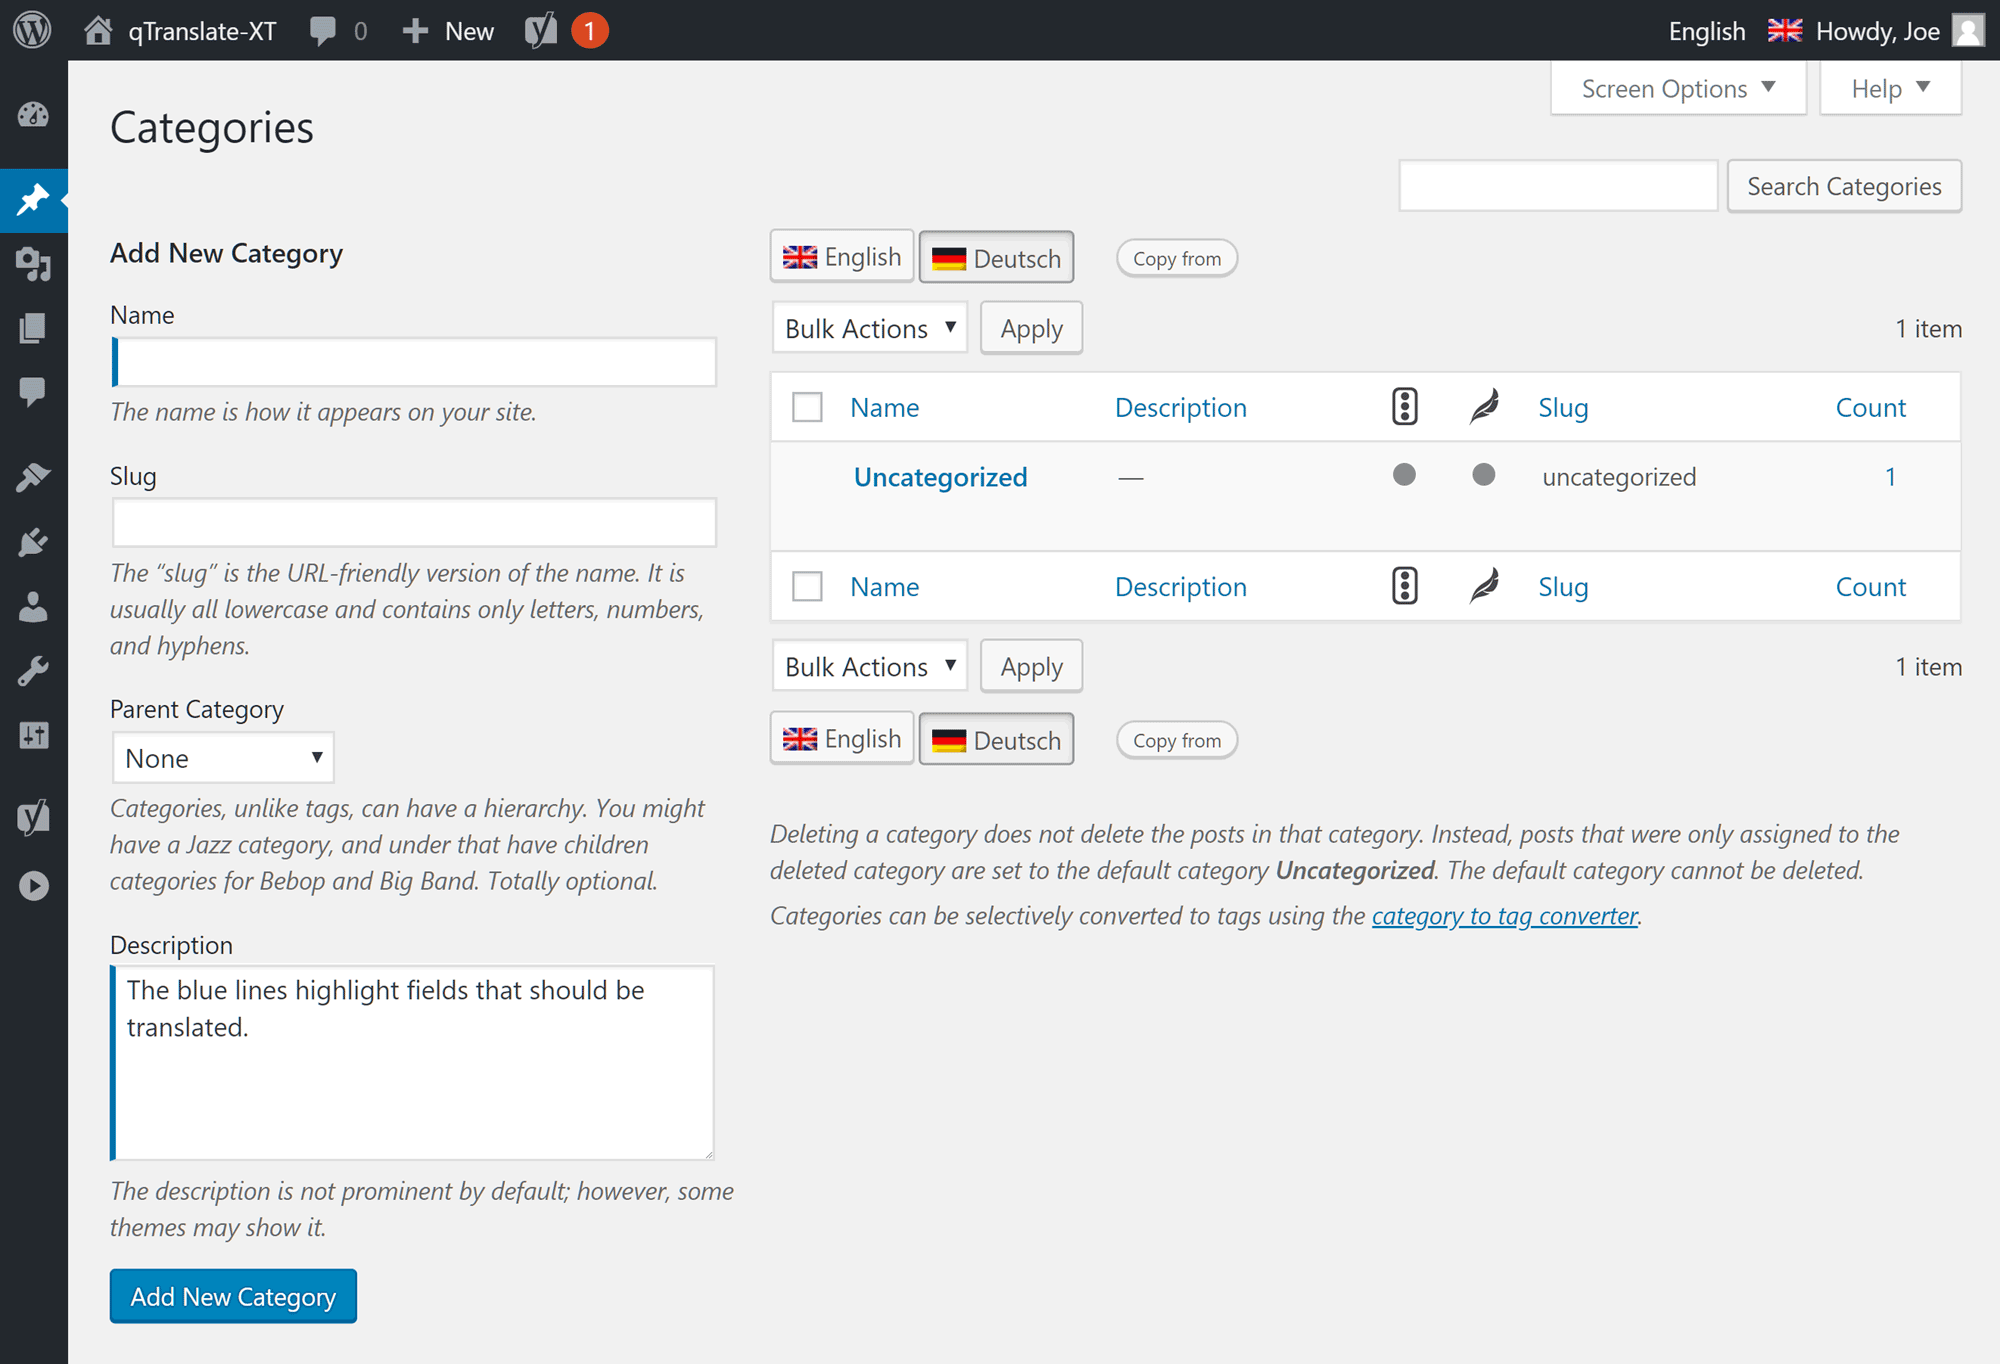Switch to top Deutsch language tab
The height and width of the screenshot is (1364, 2000).
(996, 258)
